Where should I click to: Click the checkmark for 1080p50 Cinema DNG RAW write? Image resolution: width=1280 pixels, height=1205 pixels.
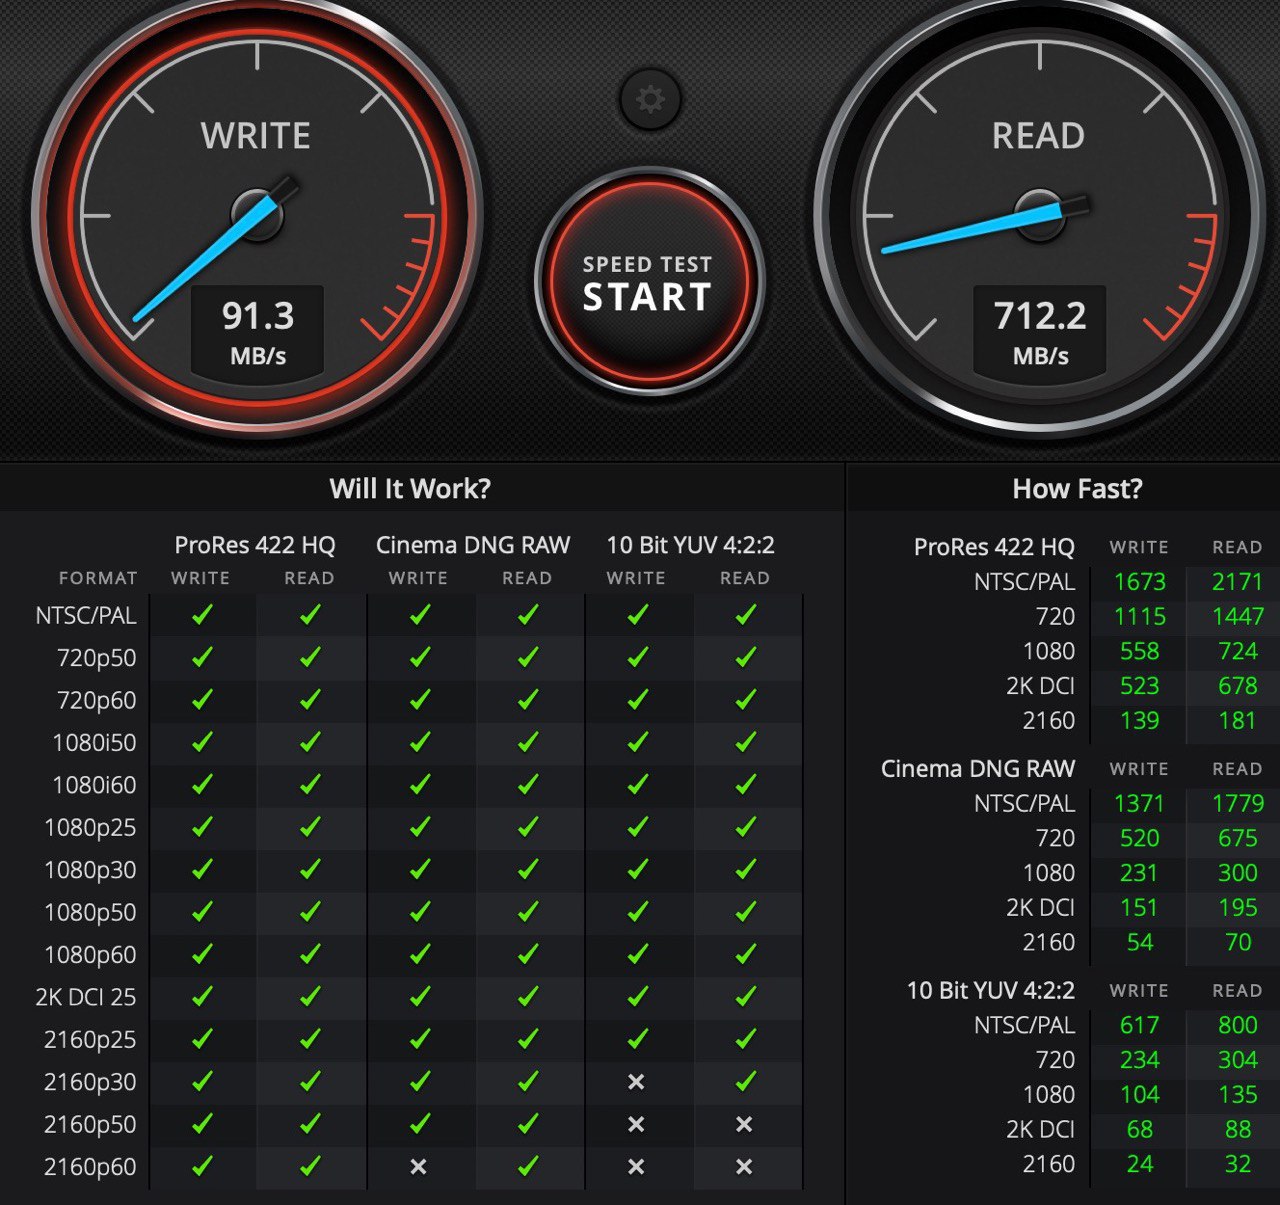pyautogui.click(x=420, y=911)
